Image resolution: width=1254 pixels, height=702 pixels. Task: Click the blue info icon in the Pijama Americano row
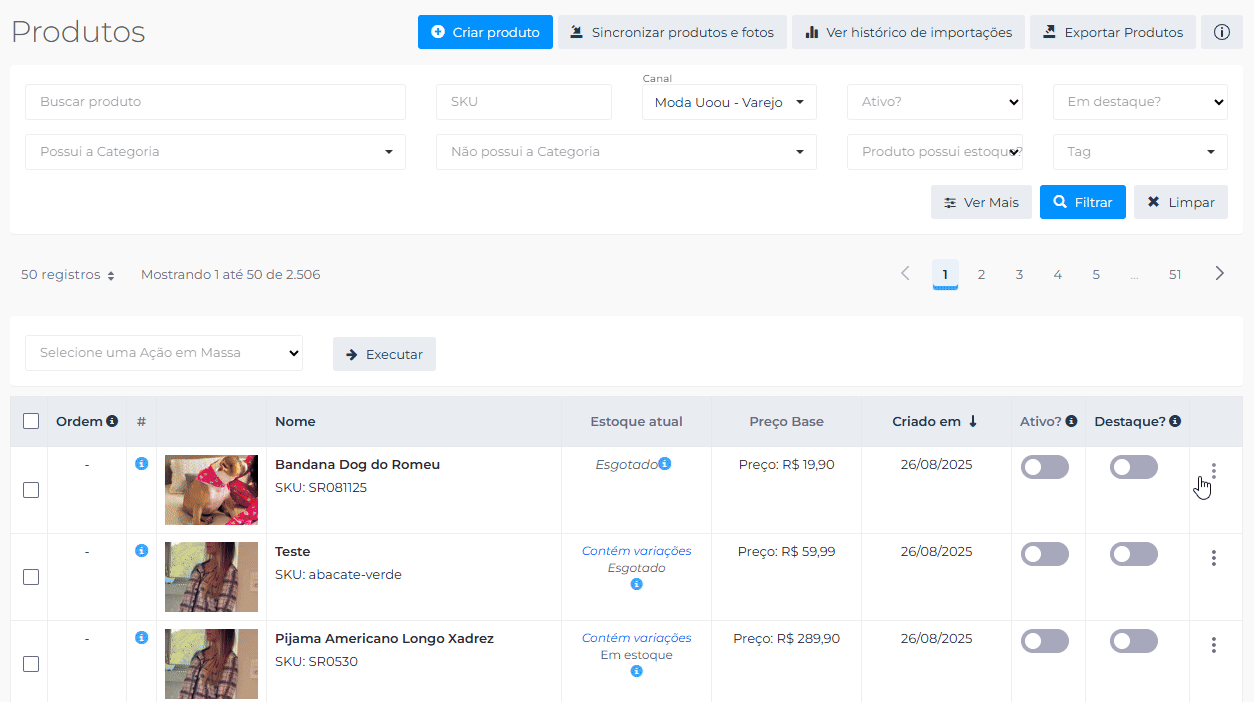[141, 637]
